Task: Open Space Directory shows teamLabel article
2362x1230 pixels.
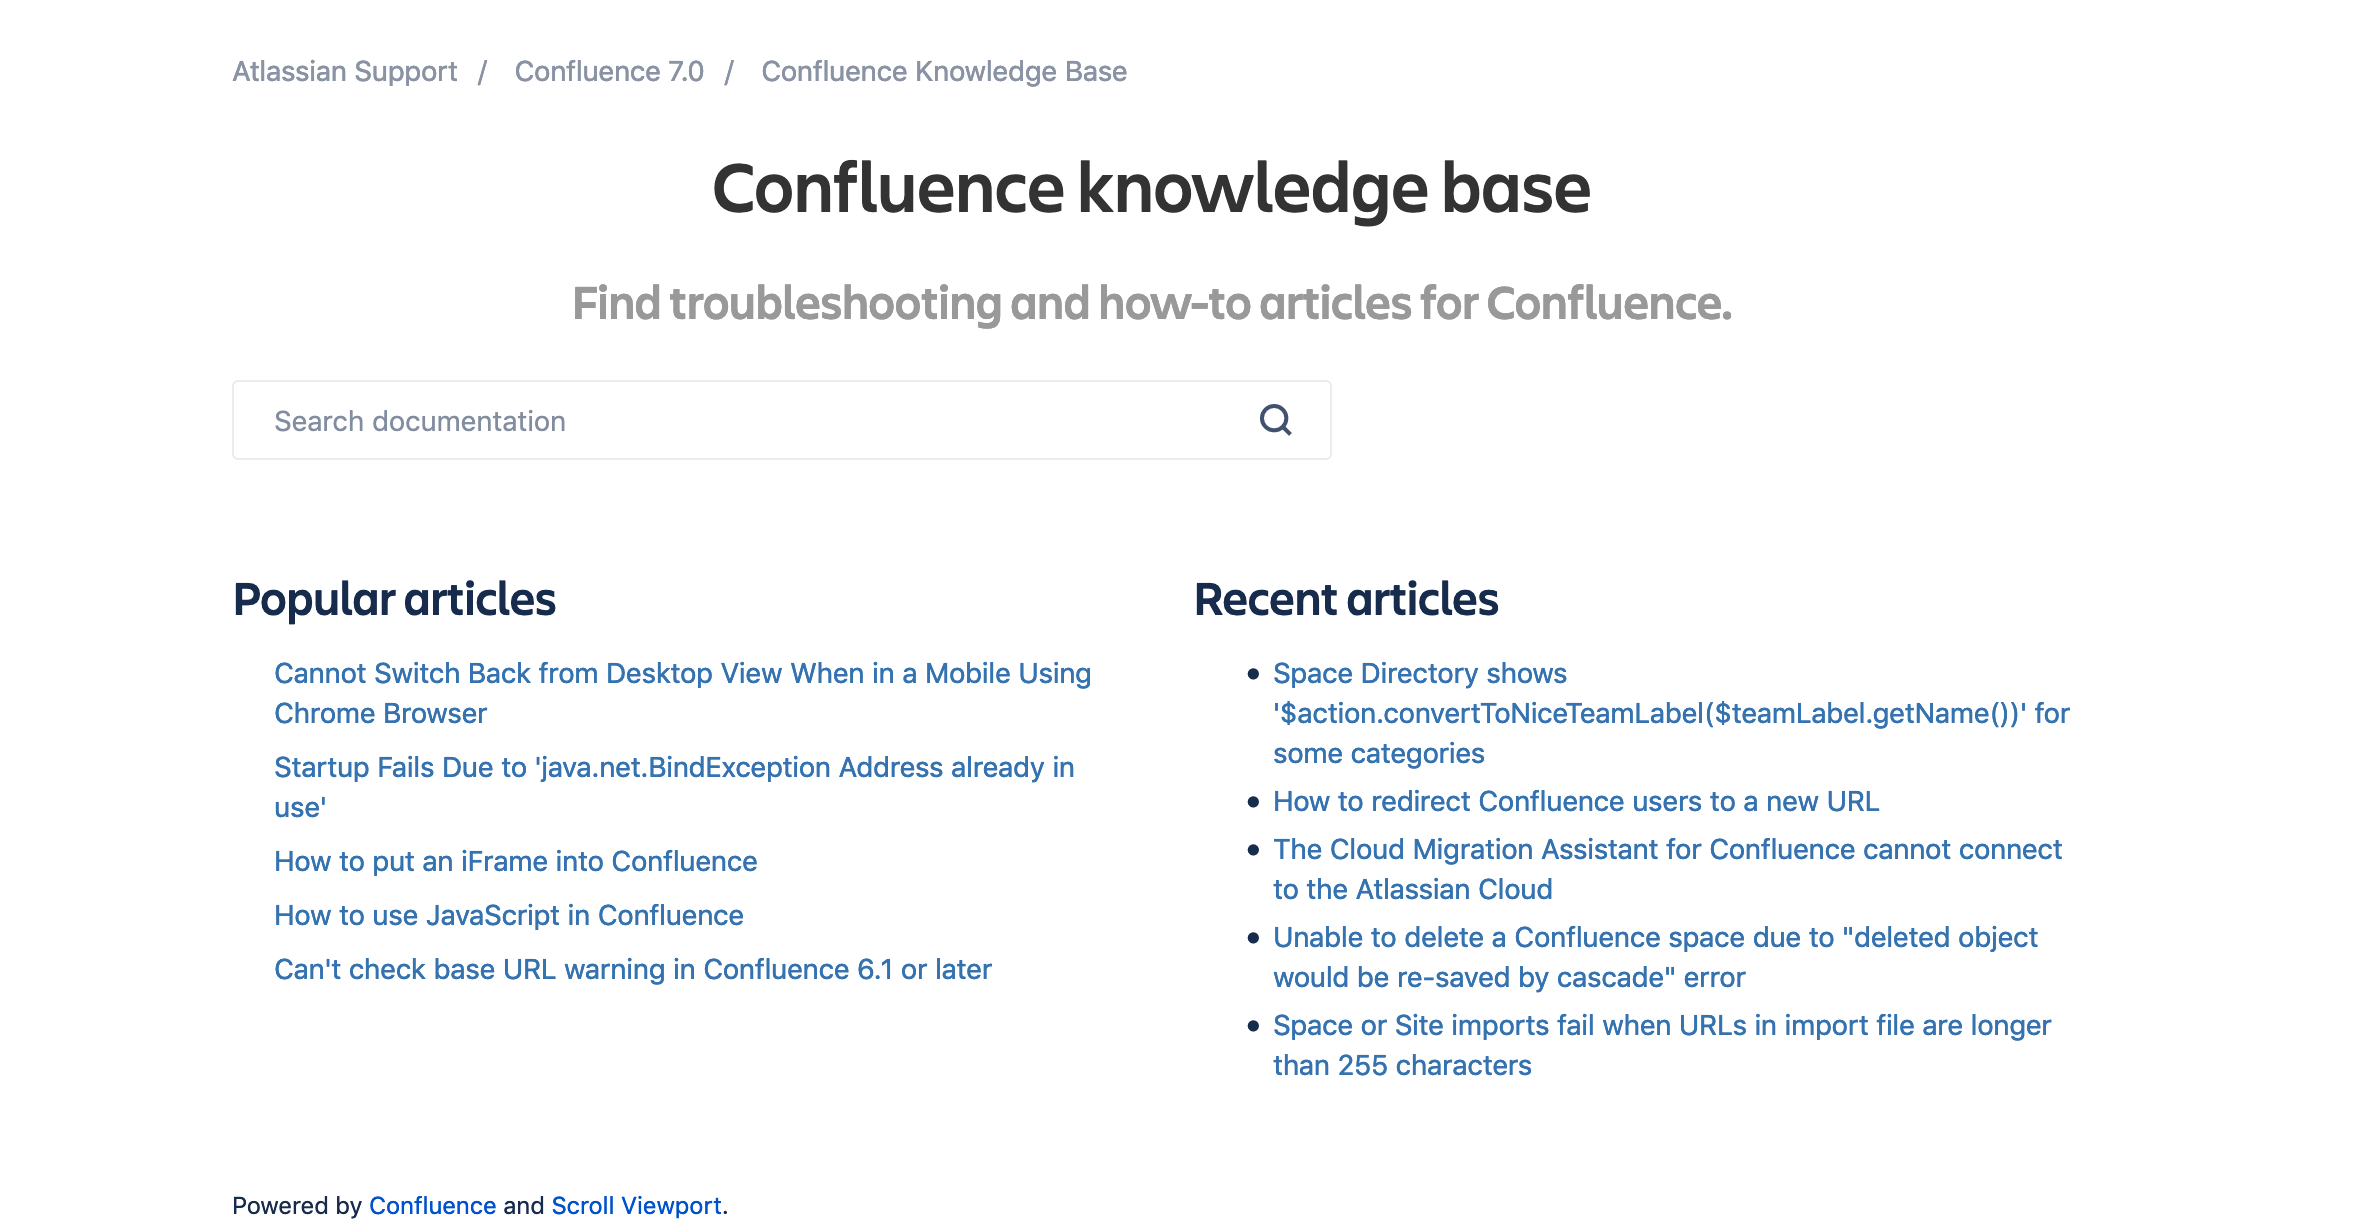Action: [1671, 713]
